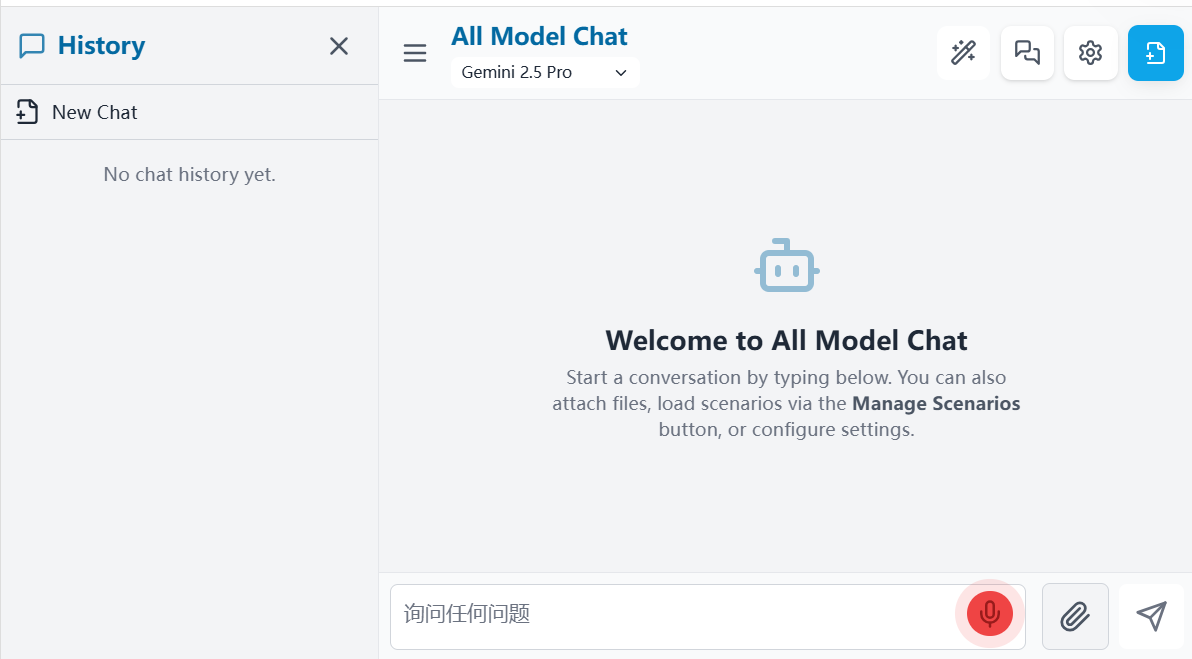The image size is (1192, 659).
Task: Click the magic wand icon button
Action: [x=963, y=53]
